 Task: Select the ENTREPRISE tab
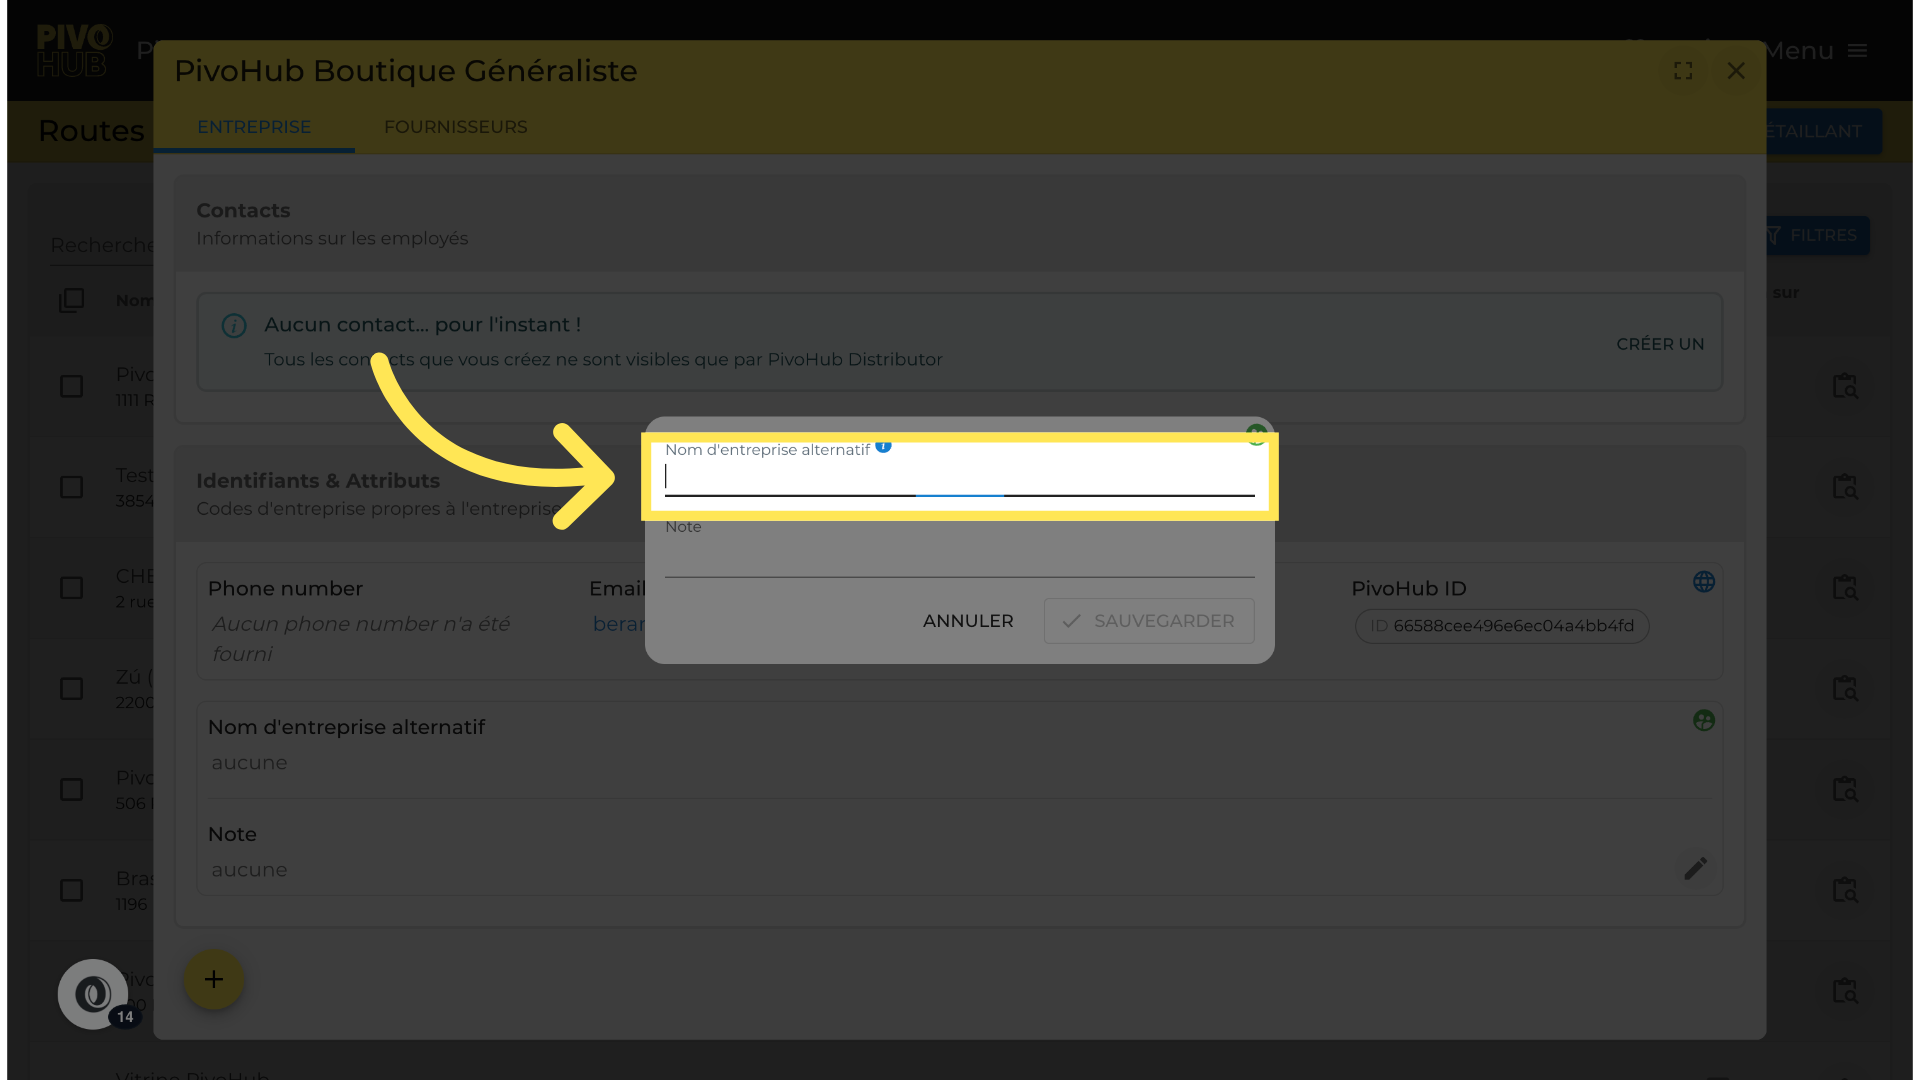click(x=254, y=127)
